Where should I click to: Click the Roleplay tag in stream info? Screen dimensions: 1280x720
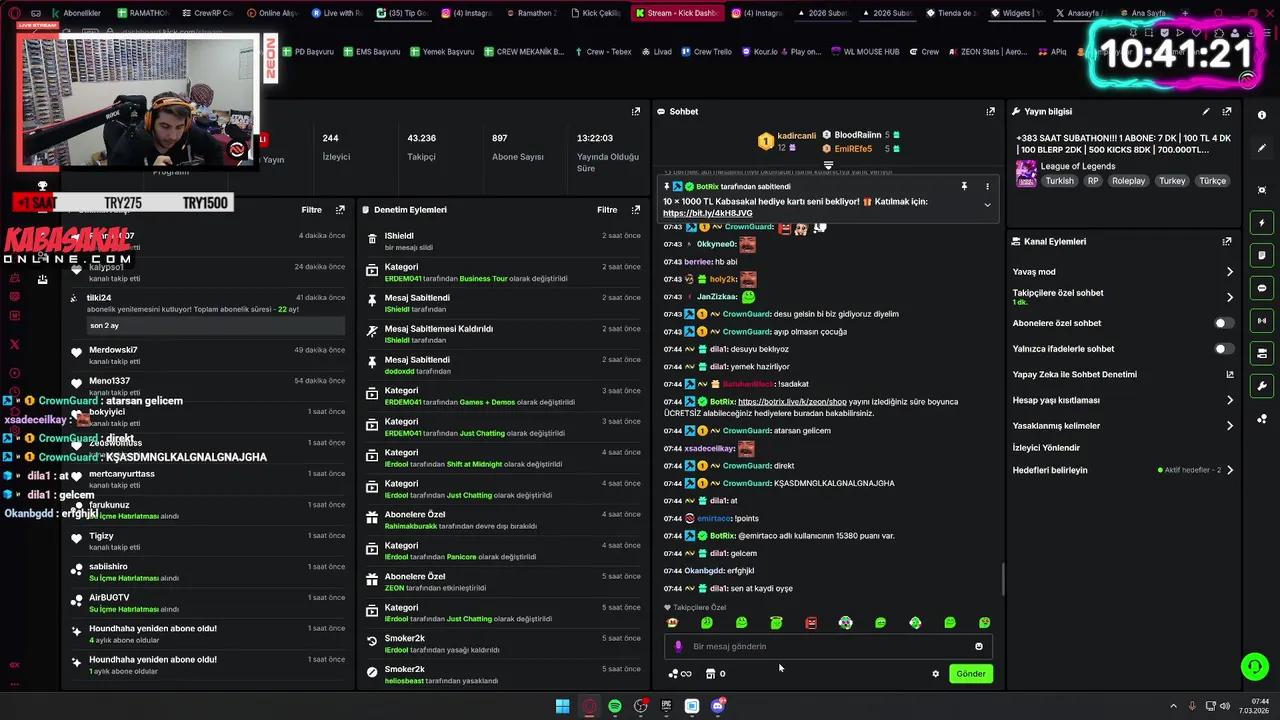point(1129,181)
